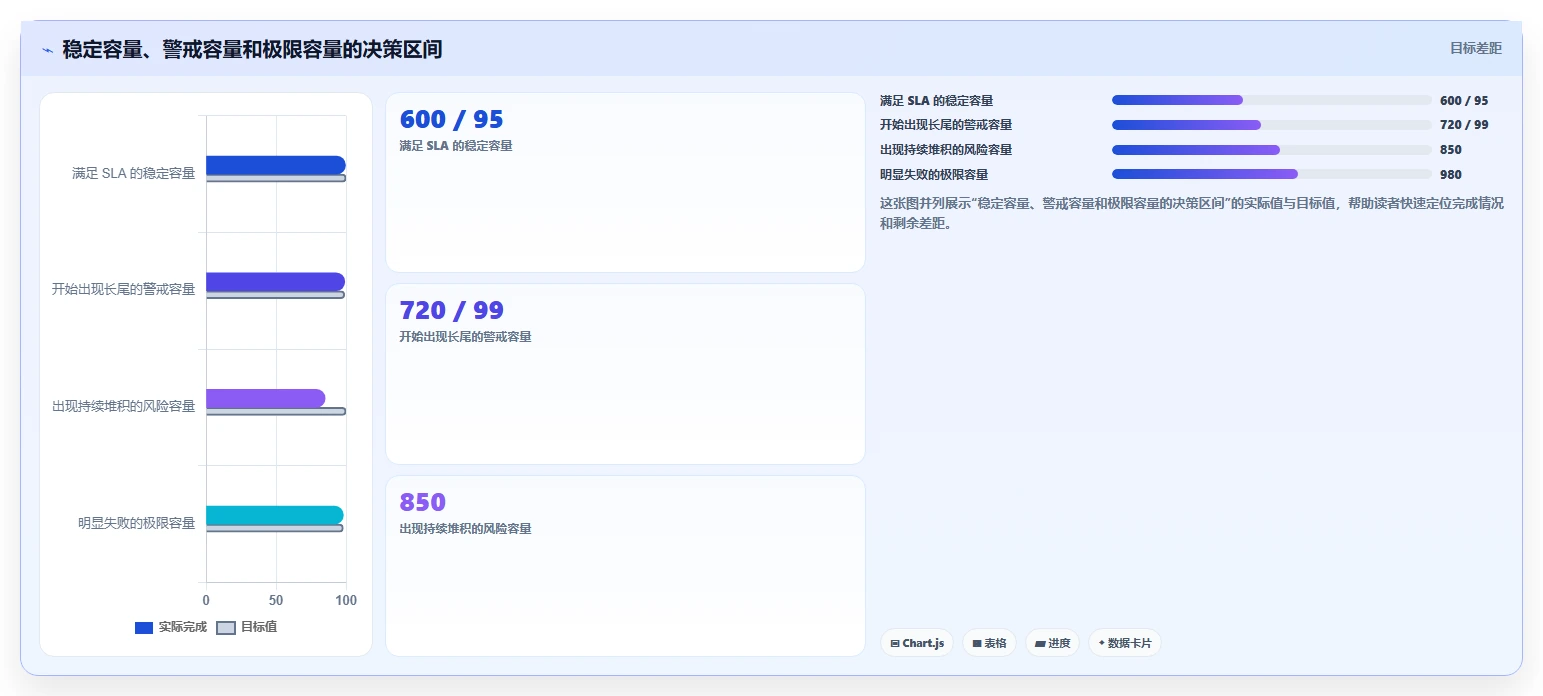1543x696 pixels.
Task: Click the 980 value in the progress list
Action: pyautogui.click(x=1451, y=175)
